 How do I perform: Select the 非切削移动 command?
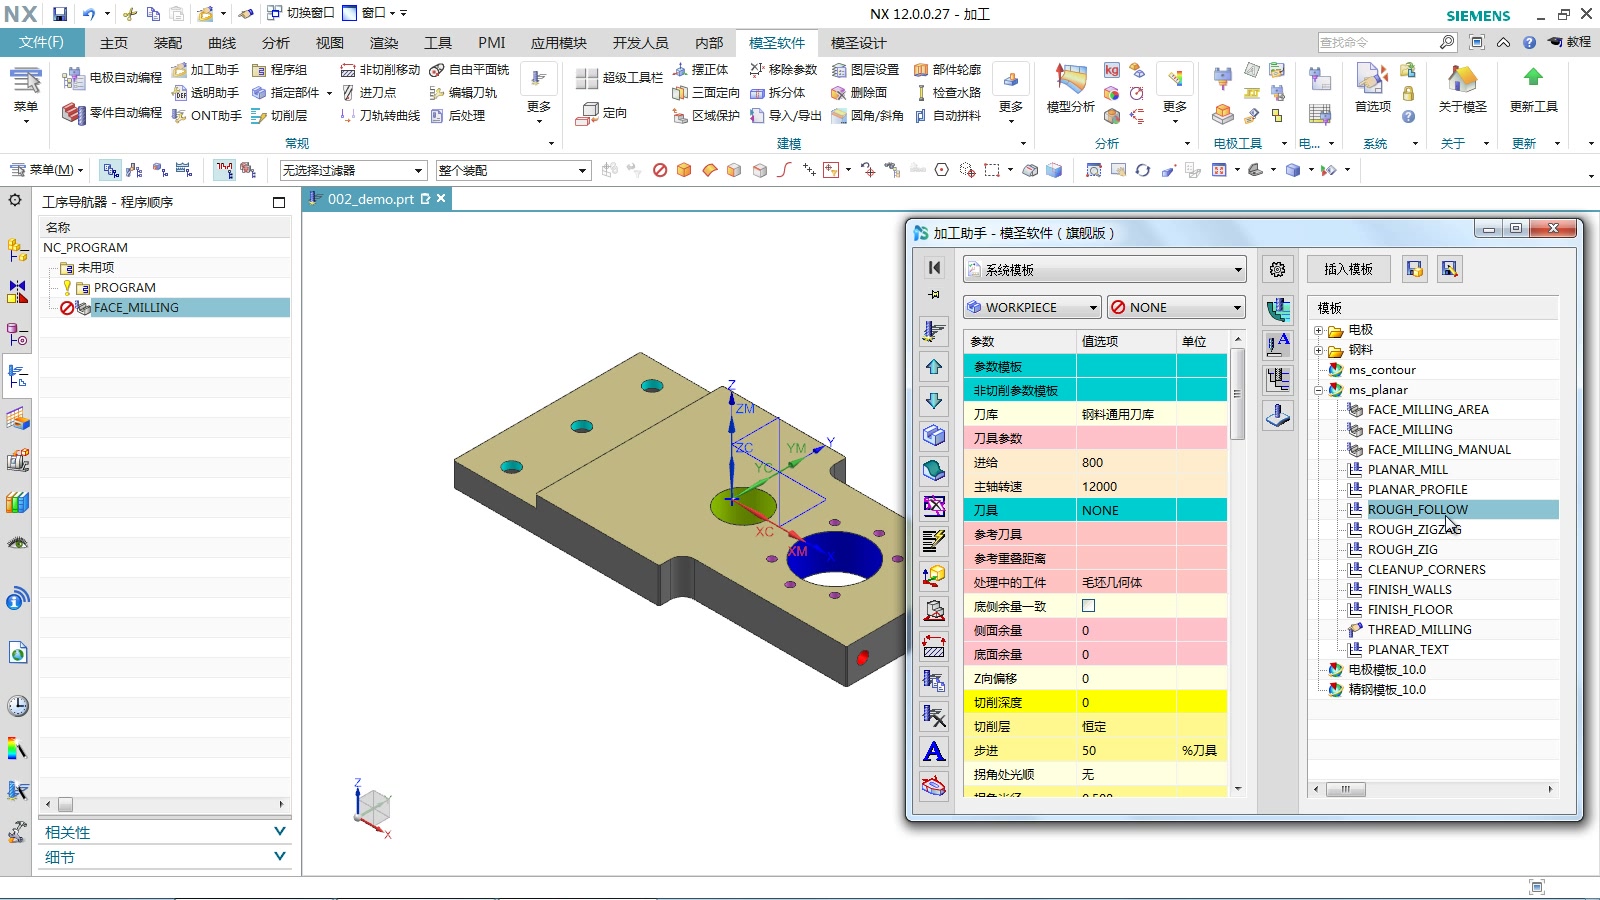[380, 70]
